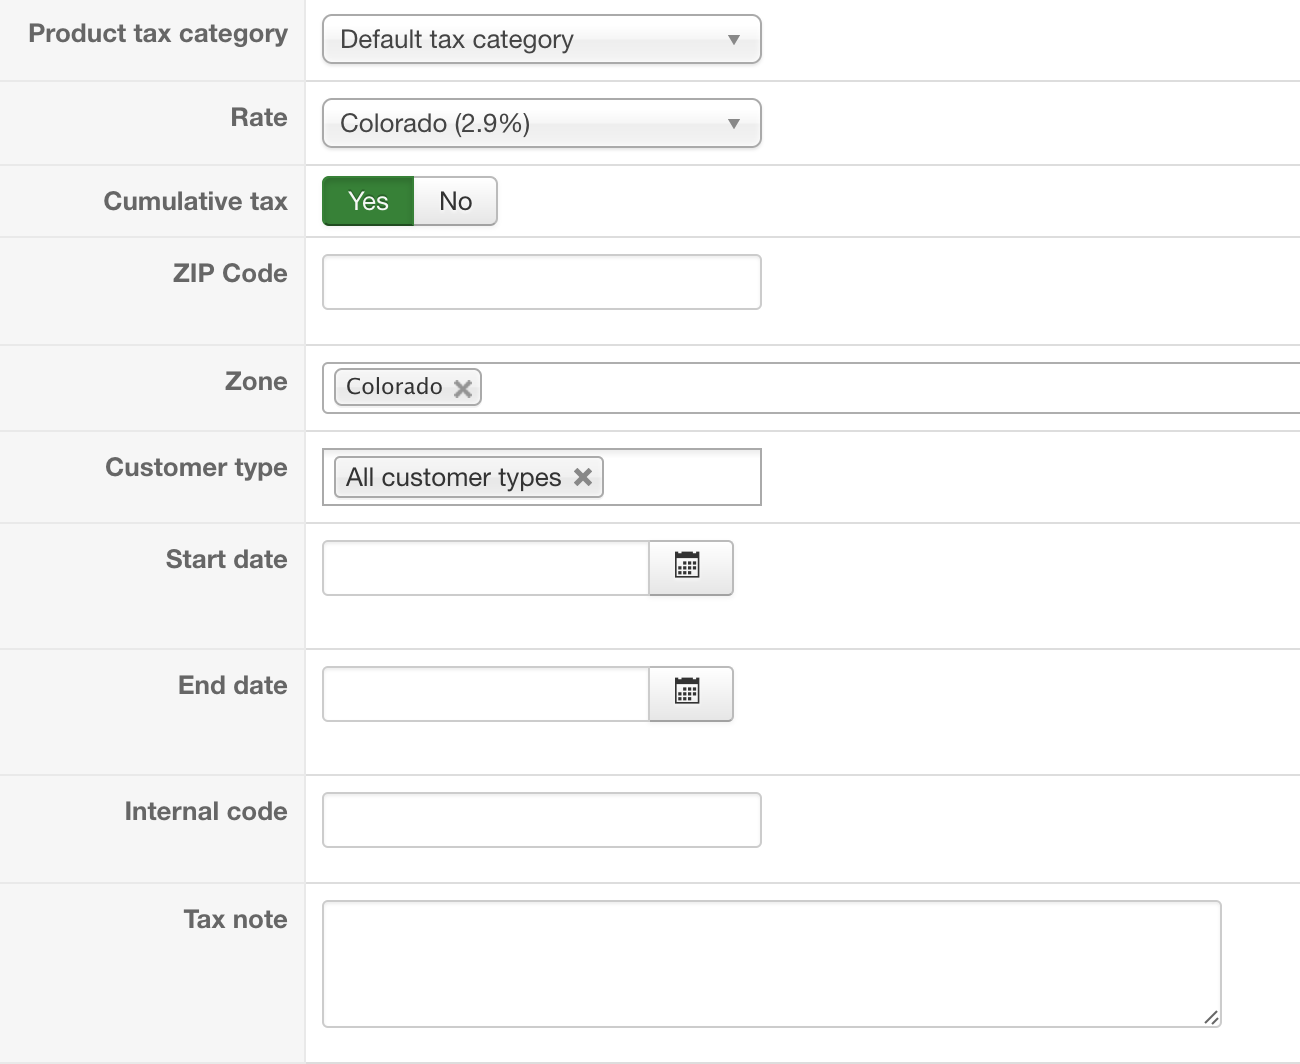This screenshot has width=1300, height=1064.
Task: Remove the All customer types tag
Action: click(583, 477)
